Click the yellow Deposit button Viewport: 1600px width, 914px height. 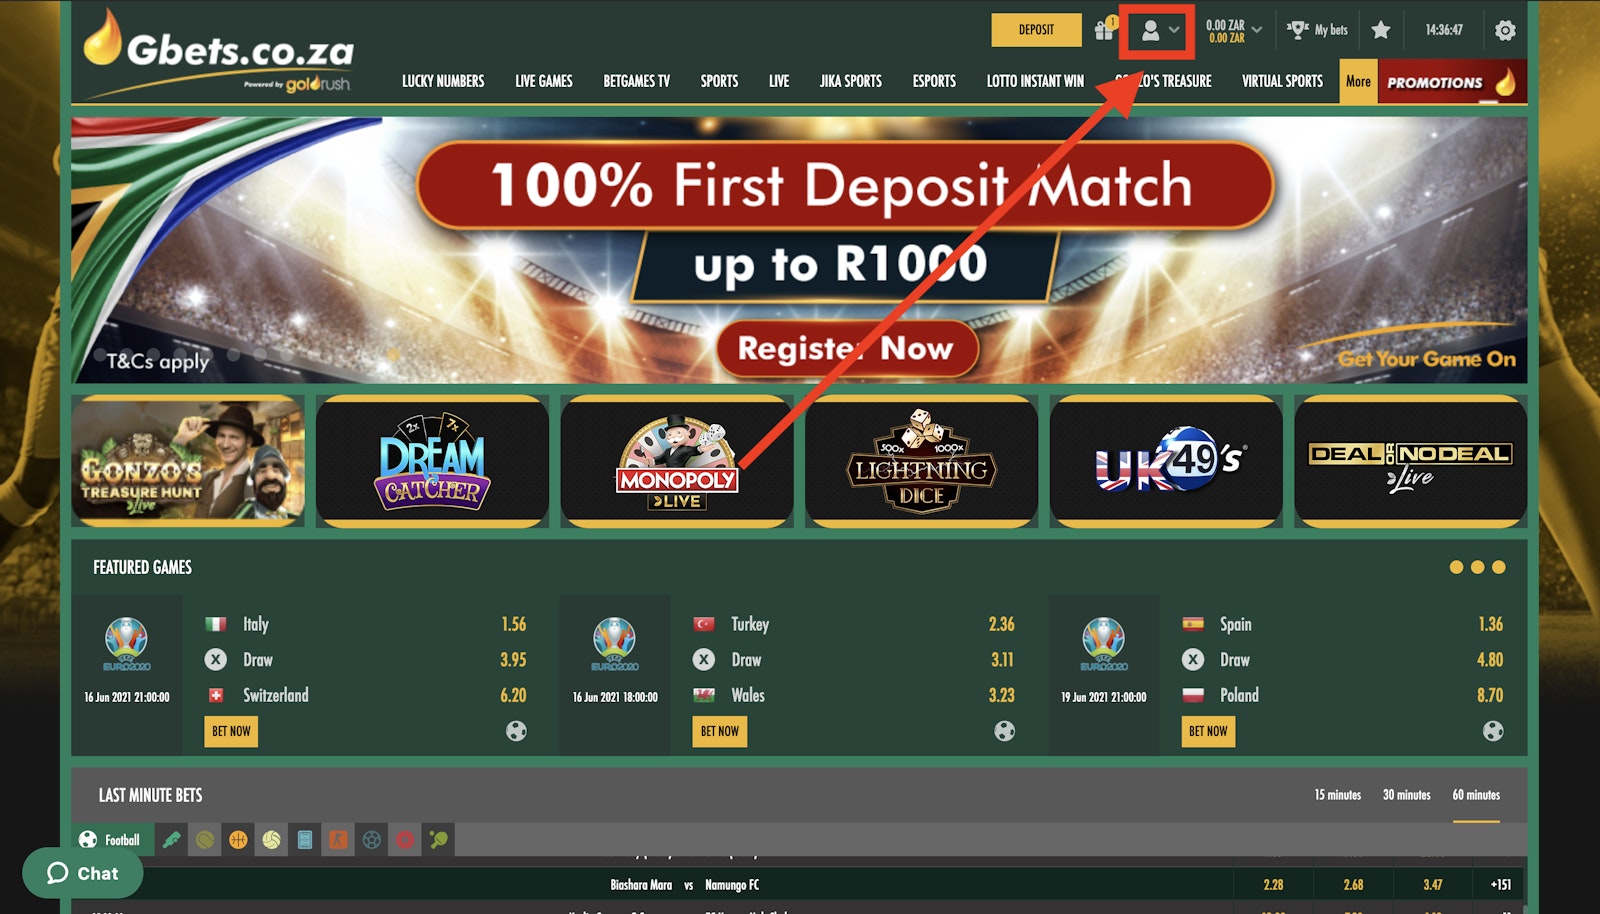[x=1036, y=30]
